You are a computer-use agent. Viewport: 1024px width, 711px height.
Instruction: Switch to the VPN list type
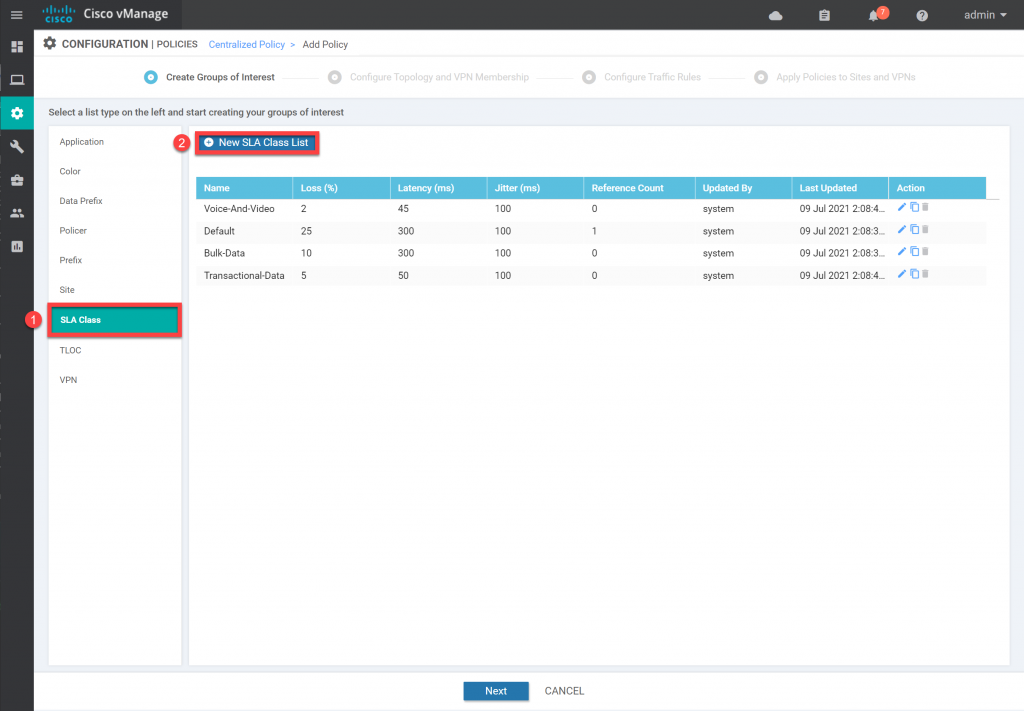tap(68, 379)
